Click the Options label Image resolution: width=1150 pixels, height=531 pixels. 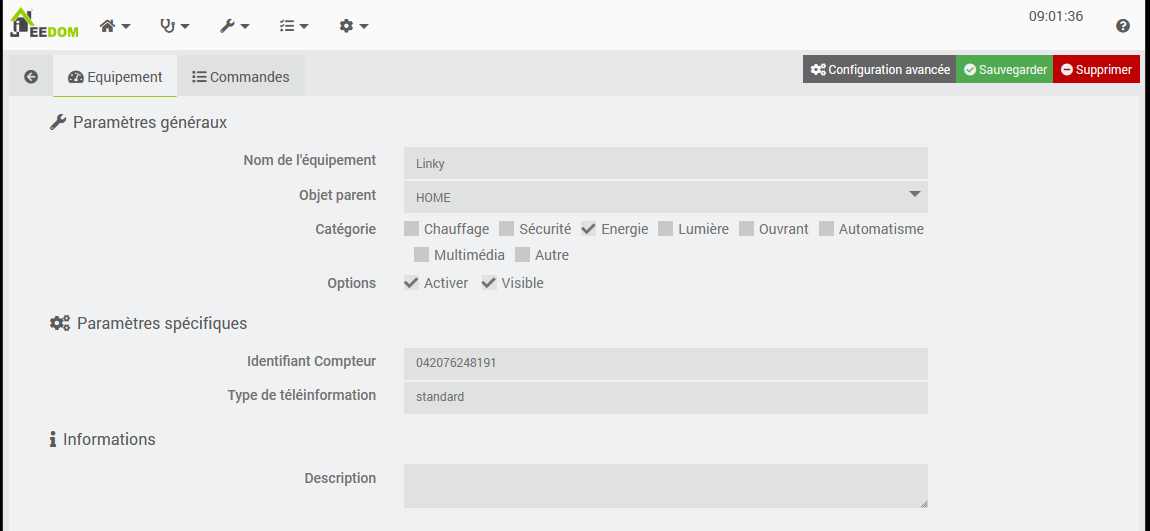point(351,283)
